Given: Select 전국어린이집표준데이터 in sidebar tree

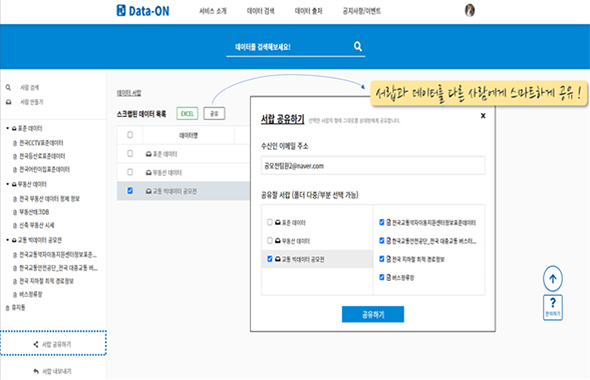Looking at the screenshot, I should point(44,169).
